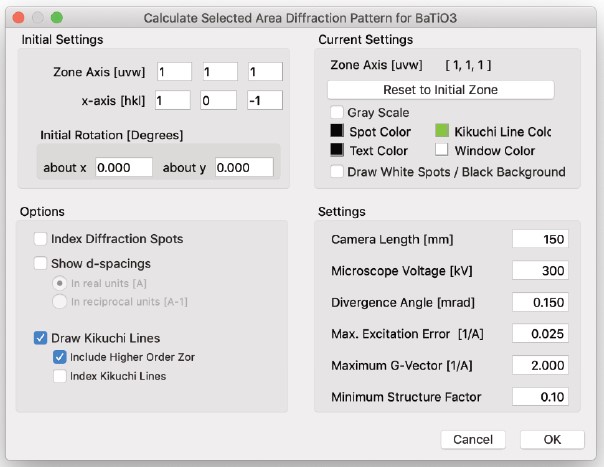Uncheck Draw Kikuchi Lines
Viewport: 604px width, 467px height.
pyautogui.click(x=41, y=338)
